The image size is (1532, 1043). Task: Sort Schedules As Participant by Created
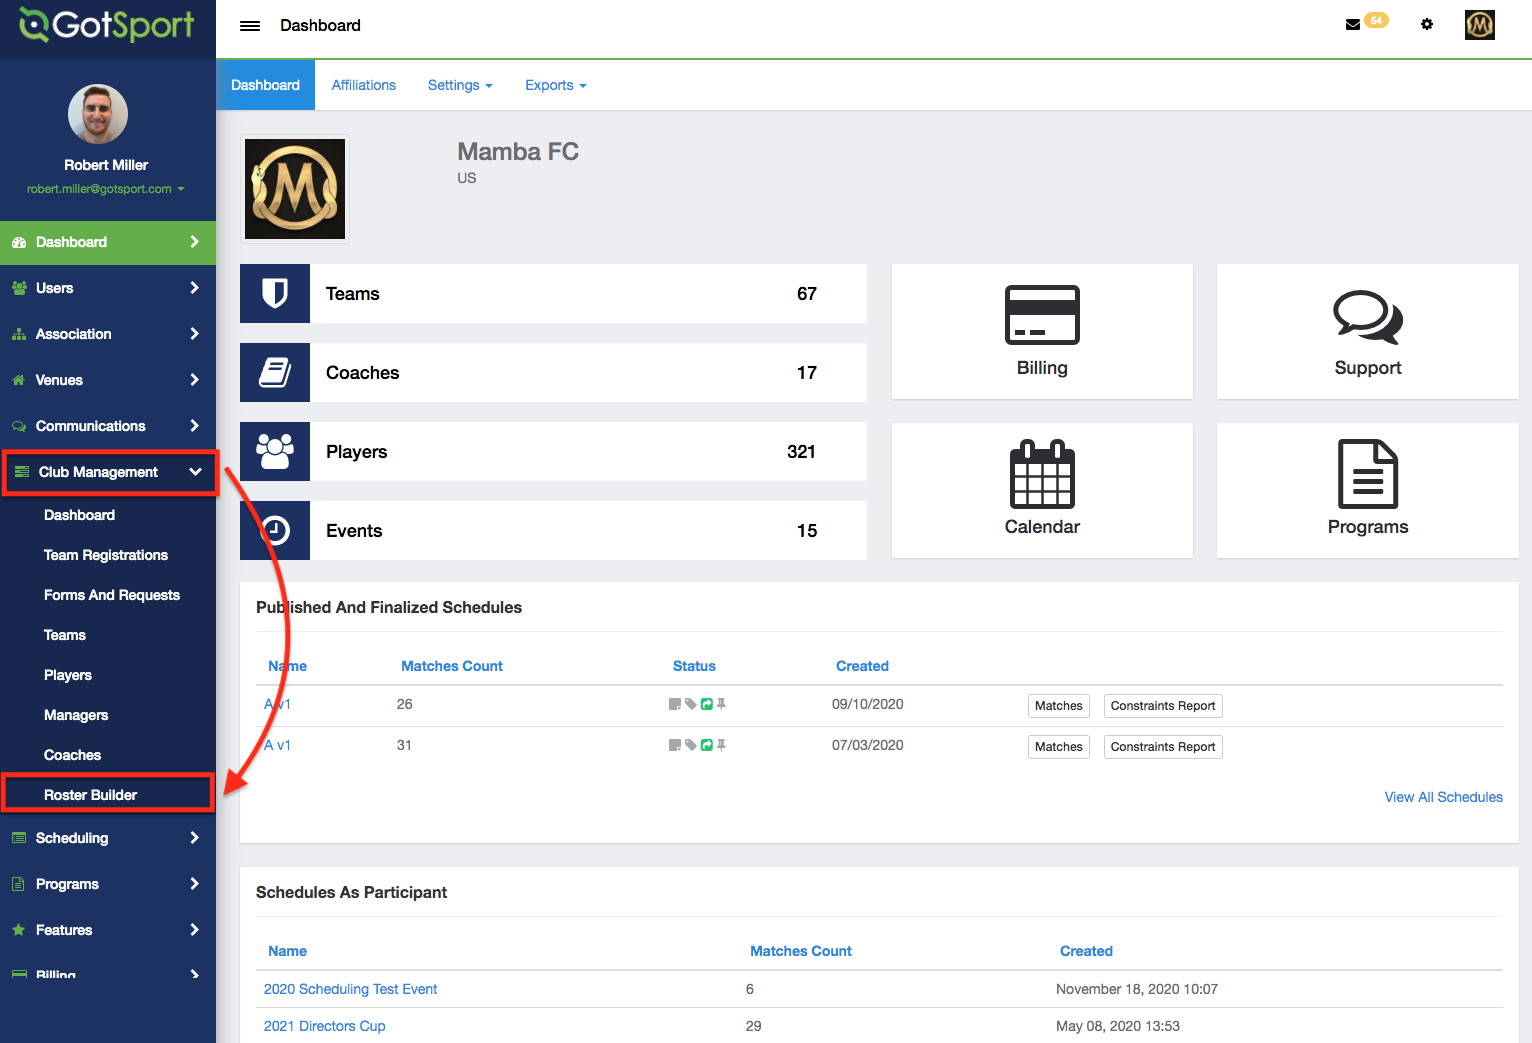(x=1086, y=951)
